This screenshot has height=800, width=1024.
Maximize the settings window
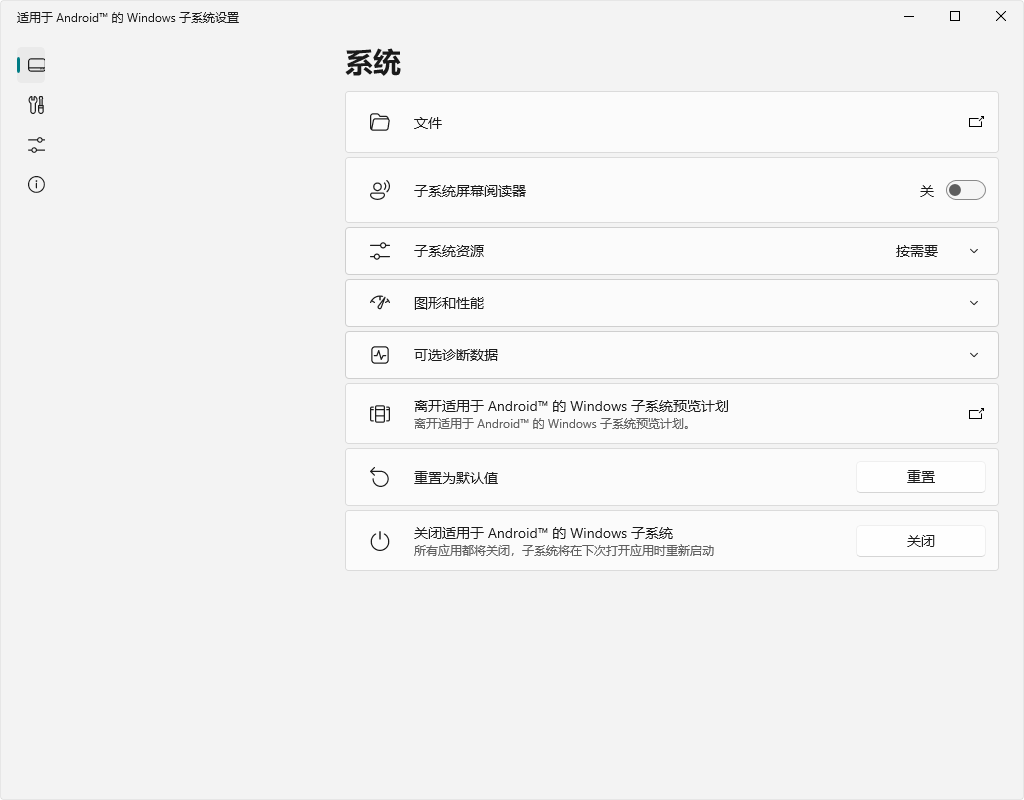955,16
